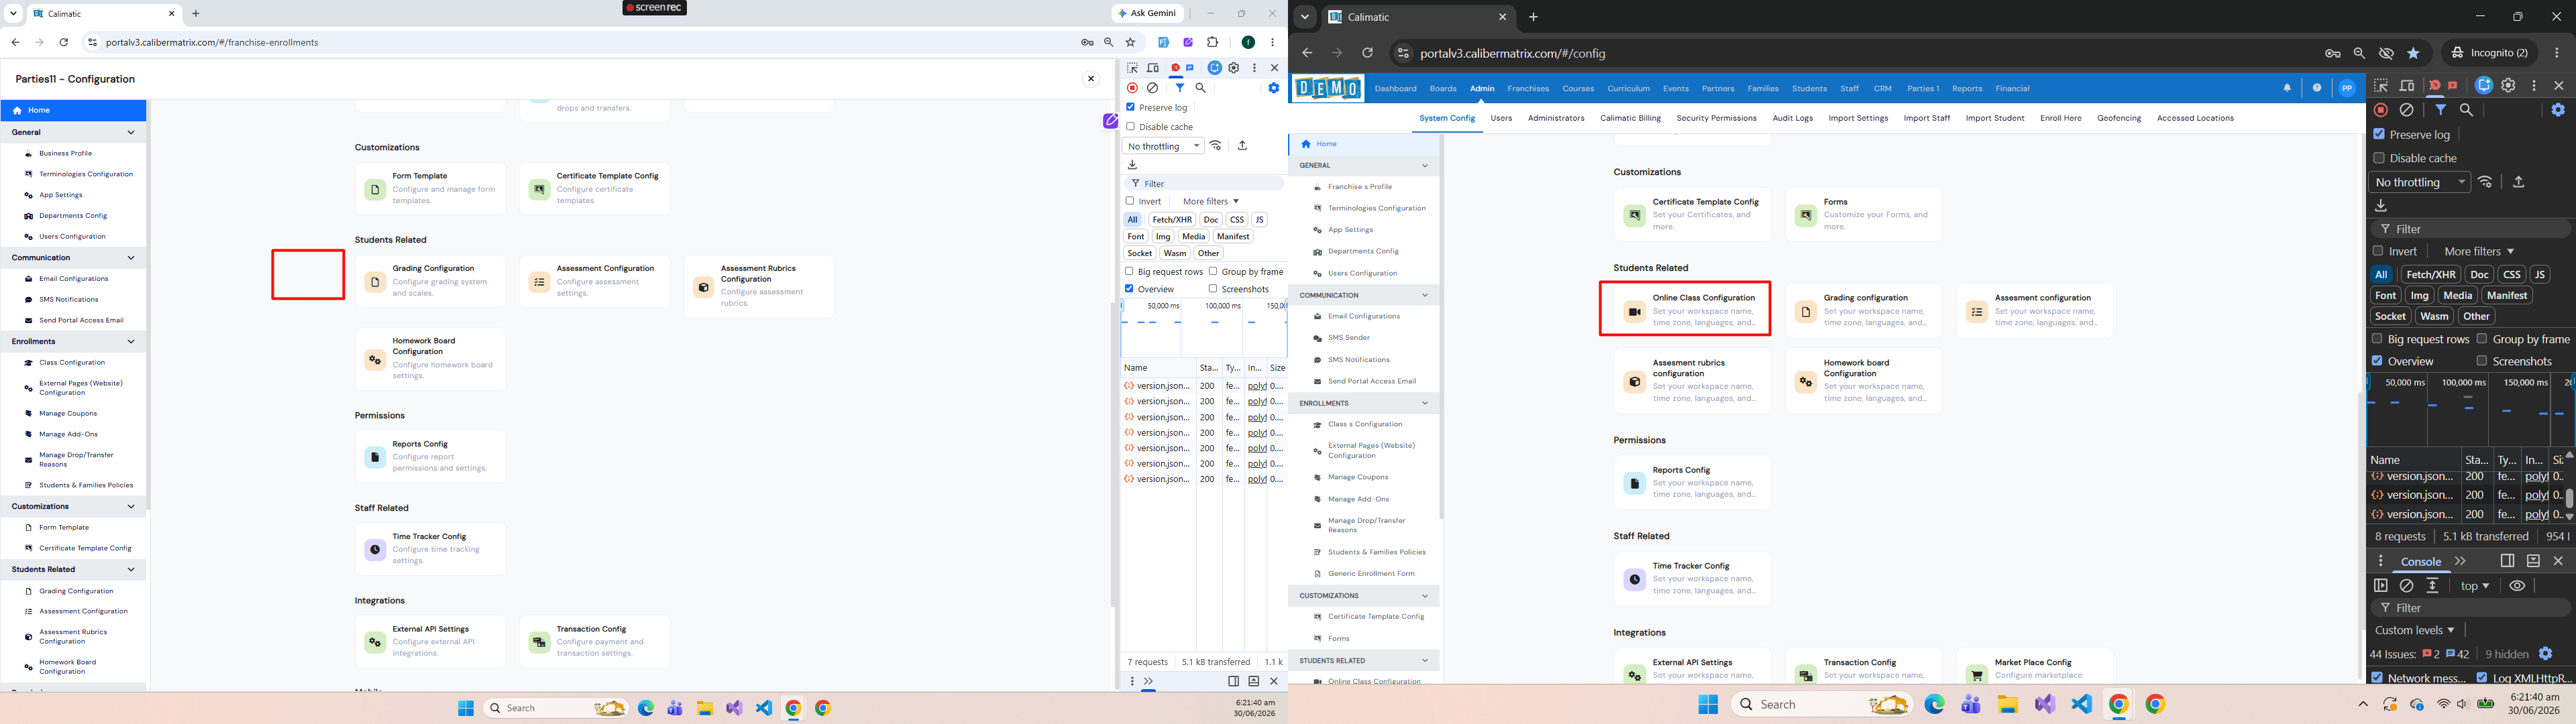Open No throttling dropdown in right dark DevTools
This screenshot has height=724, width=2576.
(2419, 182)
